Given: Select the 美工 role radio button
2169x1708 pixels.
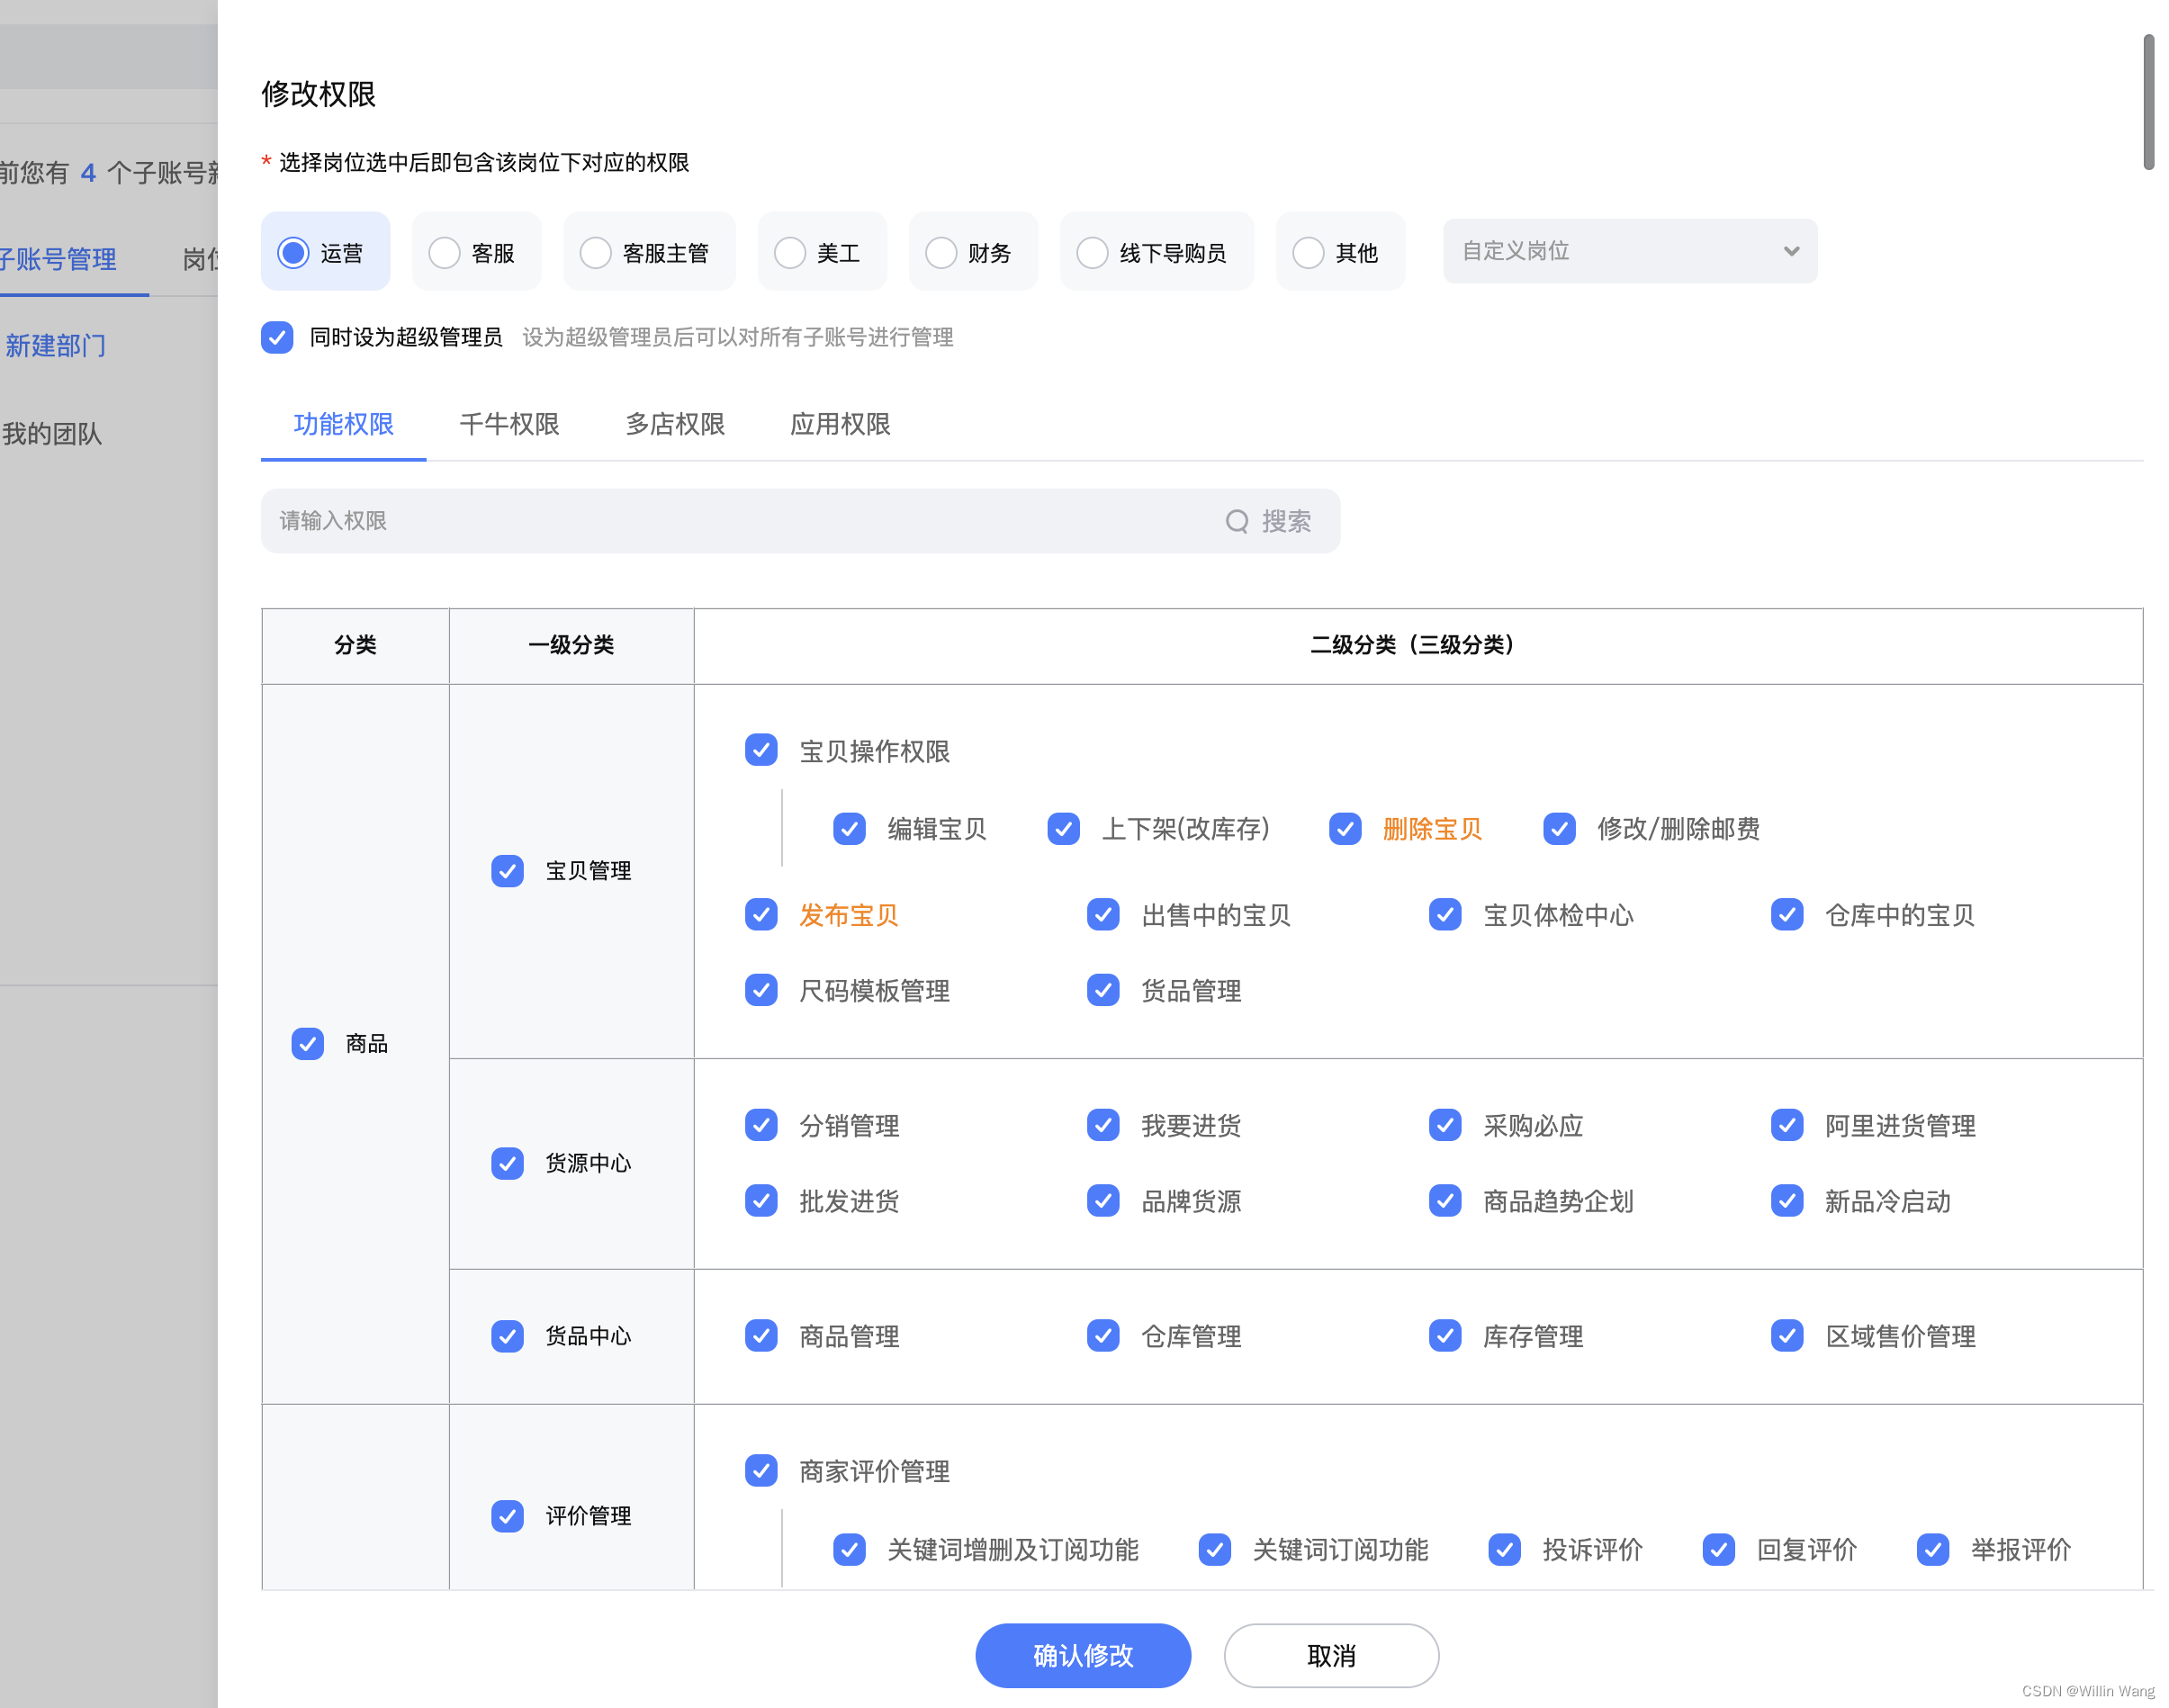Looking at the screenshot, I should tap(791, 252).
